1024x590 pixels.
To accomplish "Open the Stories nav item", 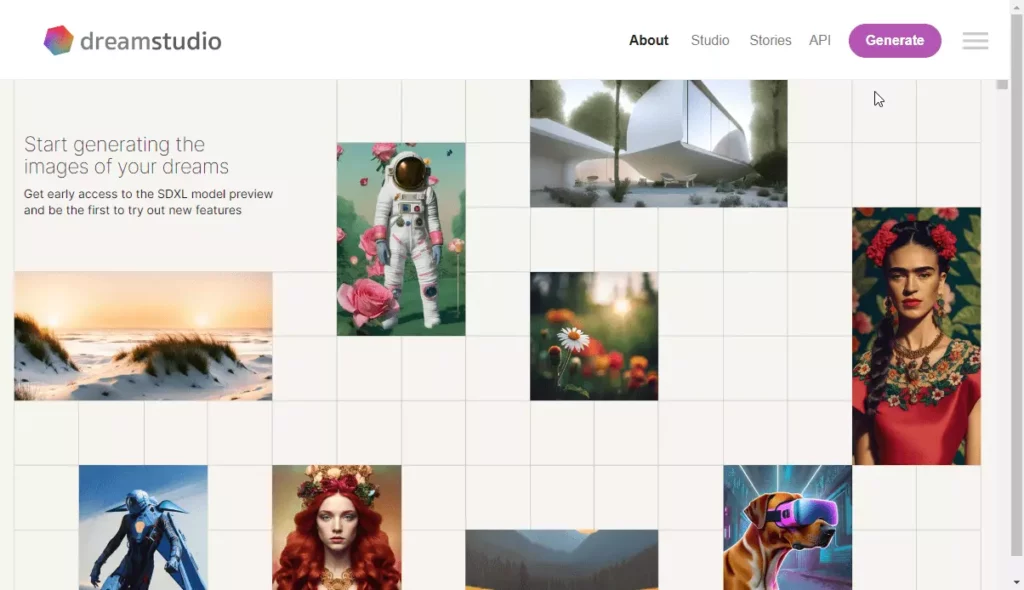I will point(770,41).
